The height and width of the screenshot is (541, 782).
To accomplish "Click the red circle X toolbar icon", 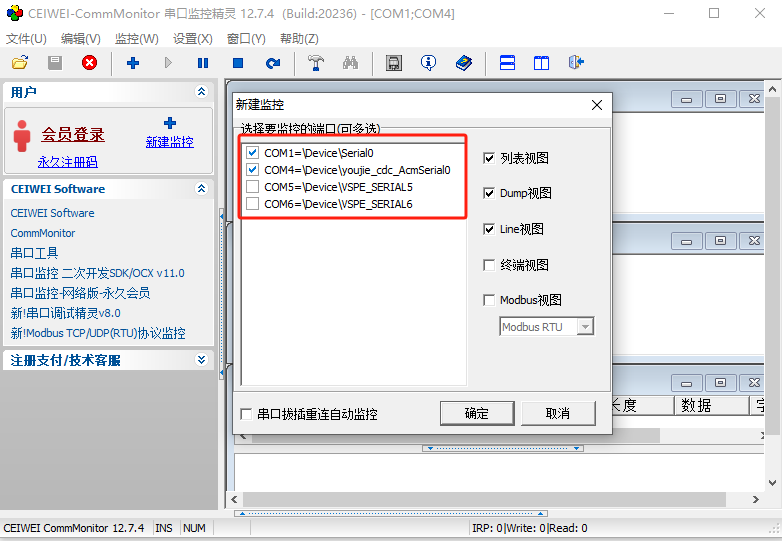I will pyautogui.click(x=89, y=63).
